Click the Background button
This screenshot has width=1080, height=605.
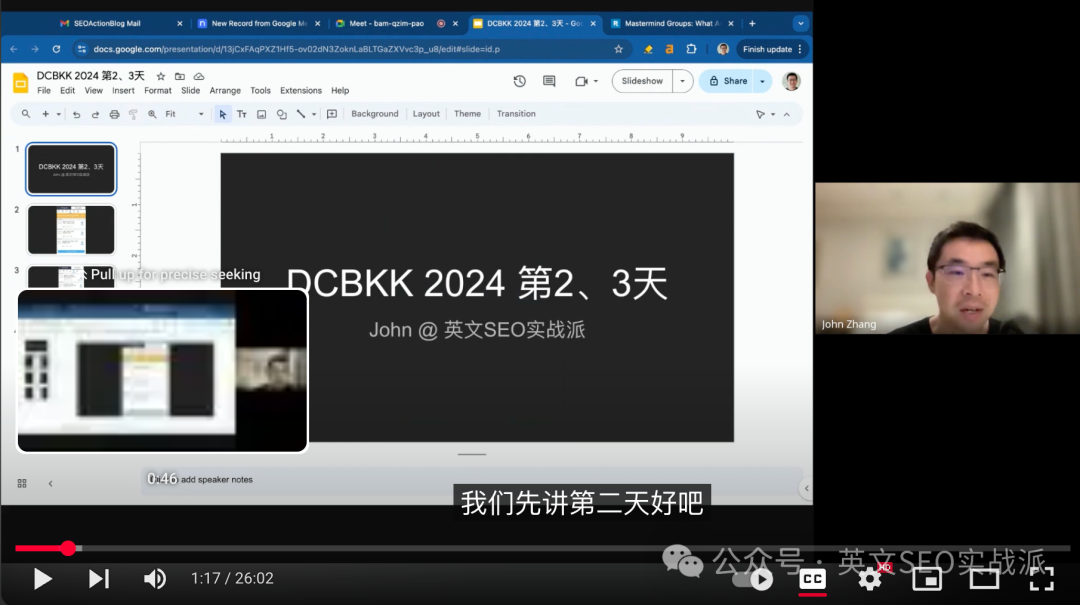point(375,114)
